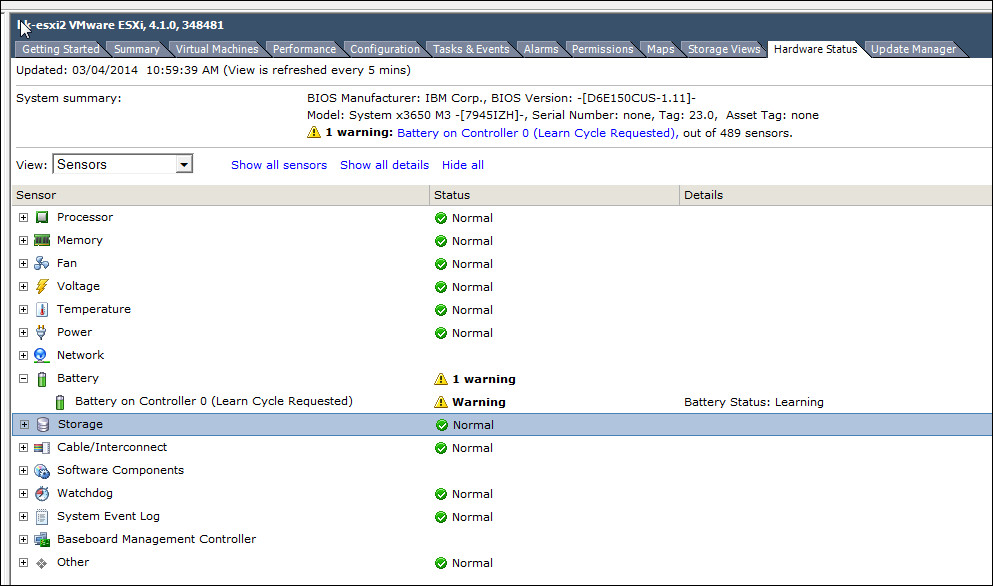
Task: Switch to the Configuration tab
Action: pos(384,49)
